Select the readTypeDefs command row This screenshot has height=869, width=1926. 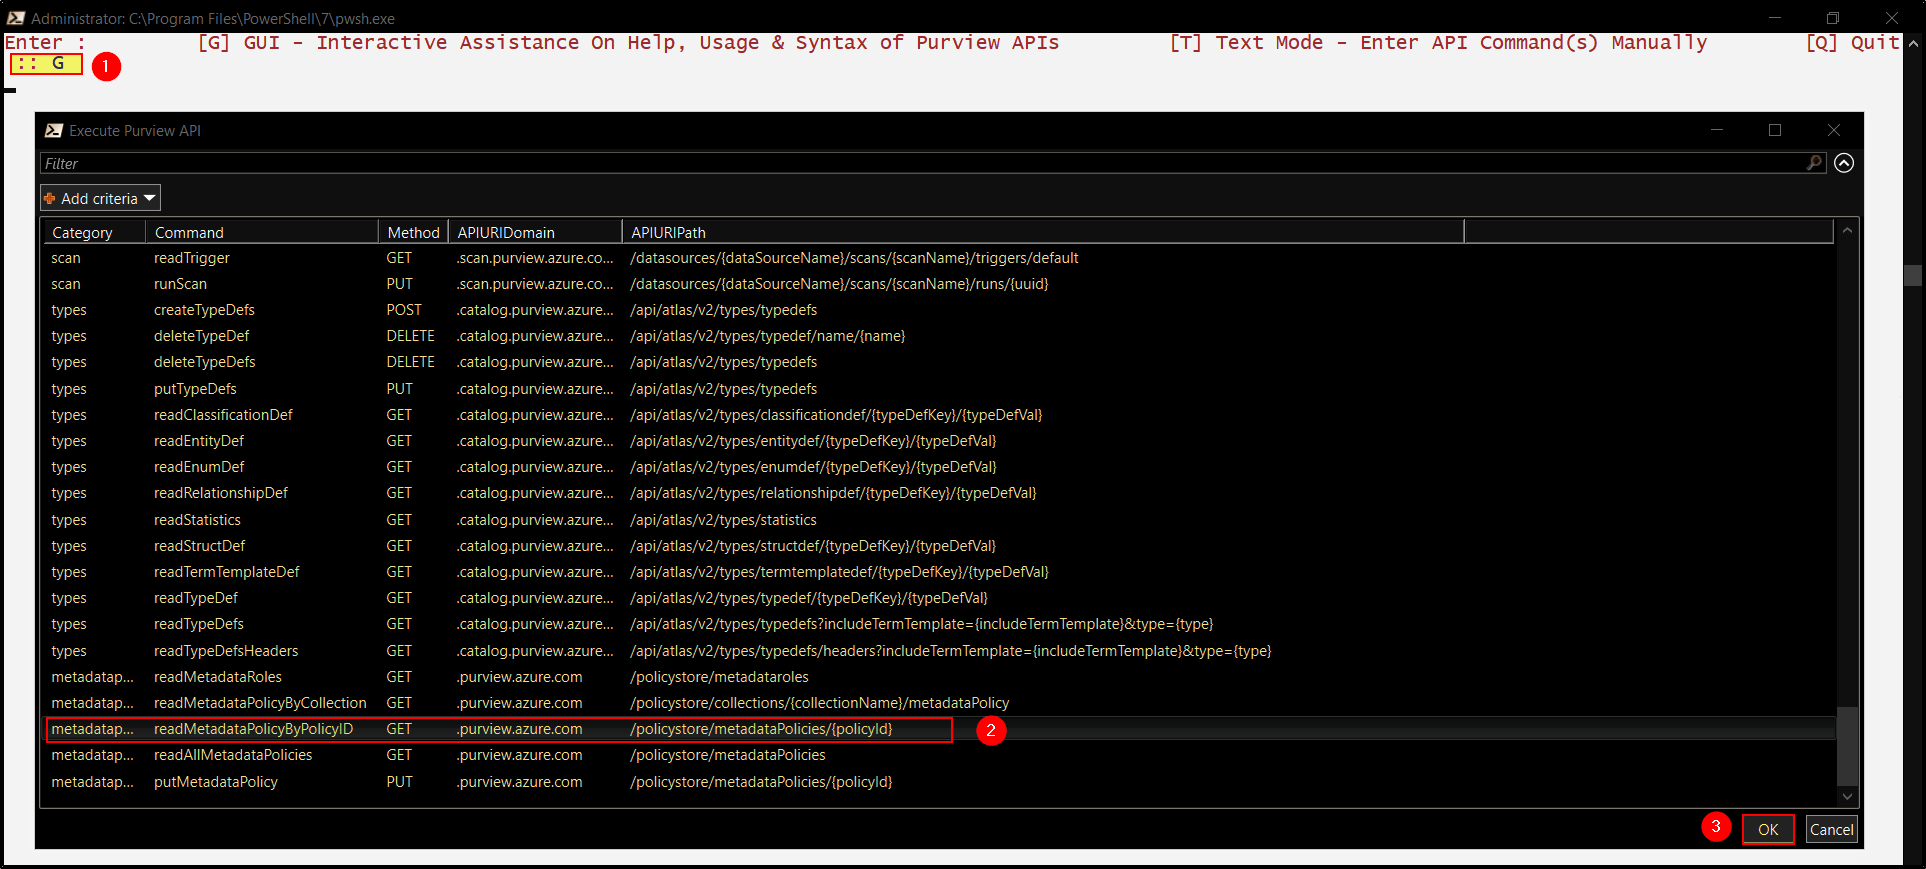[x=940, y=624]
